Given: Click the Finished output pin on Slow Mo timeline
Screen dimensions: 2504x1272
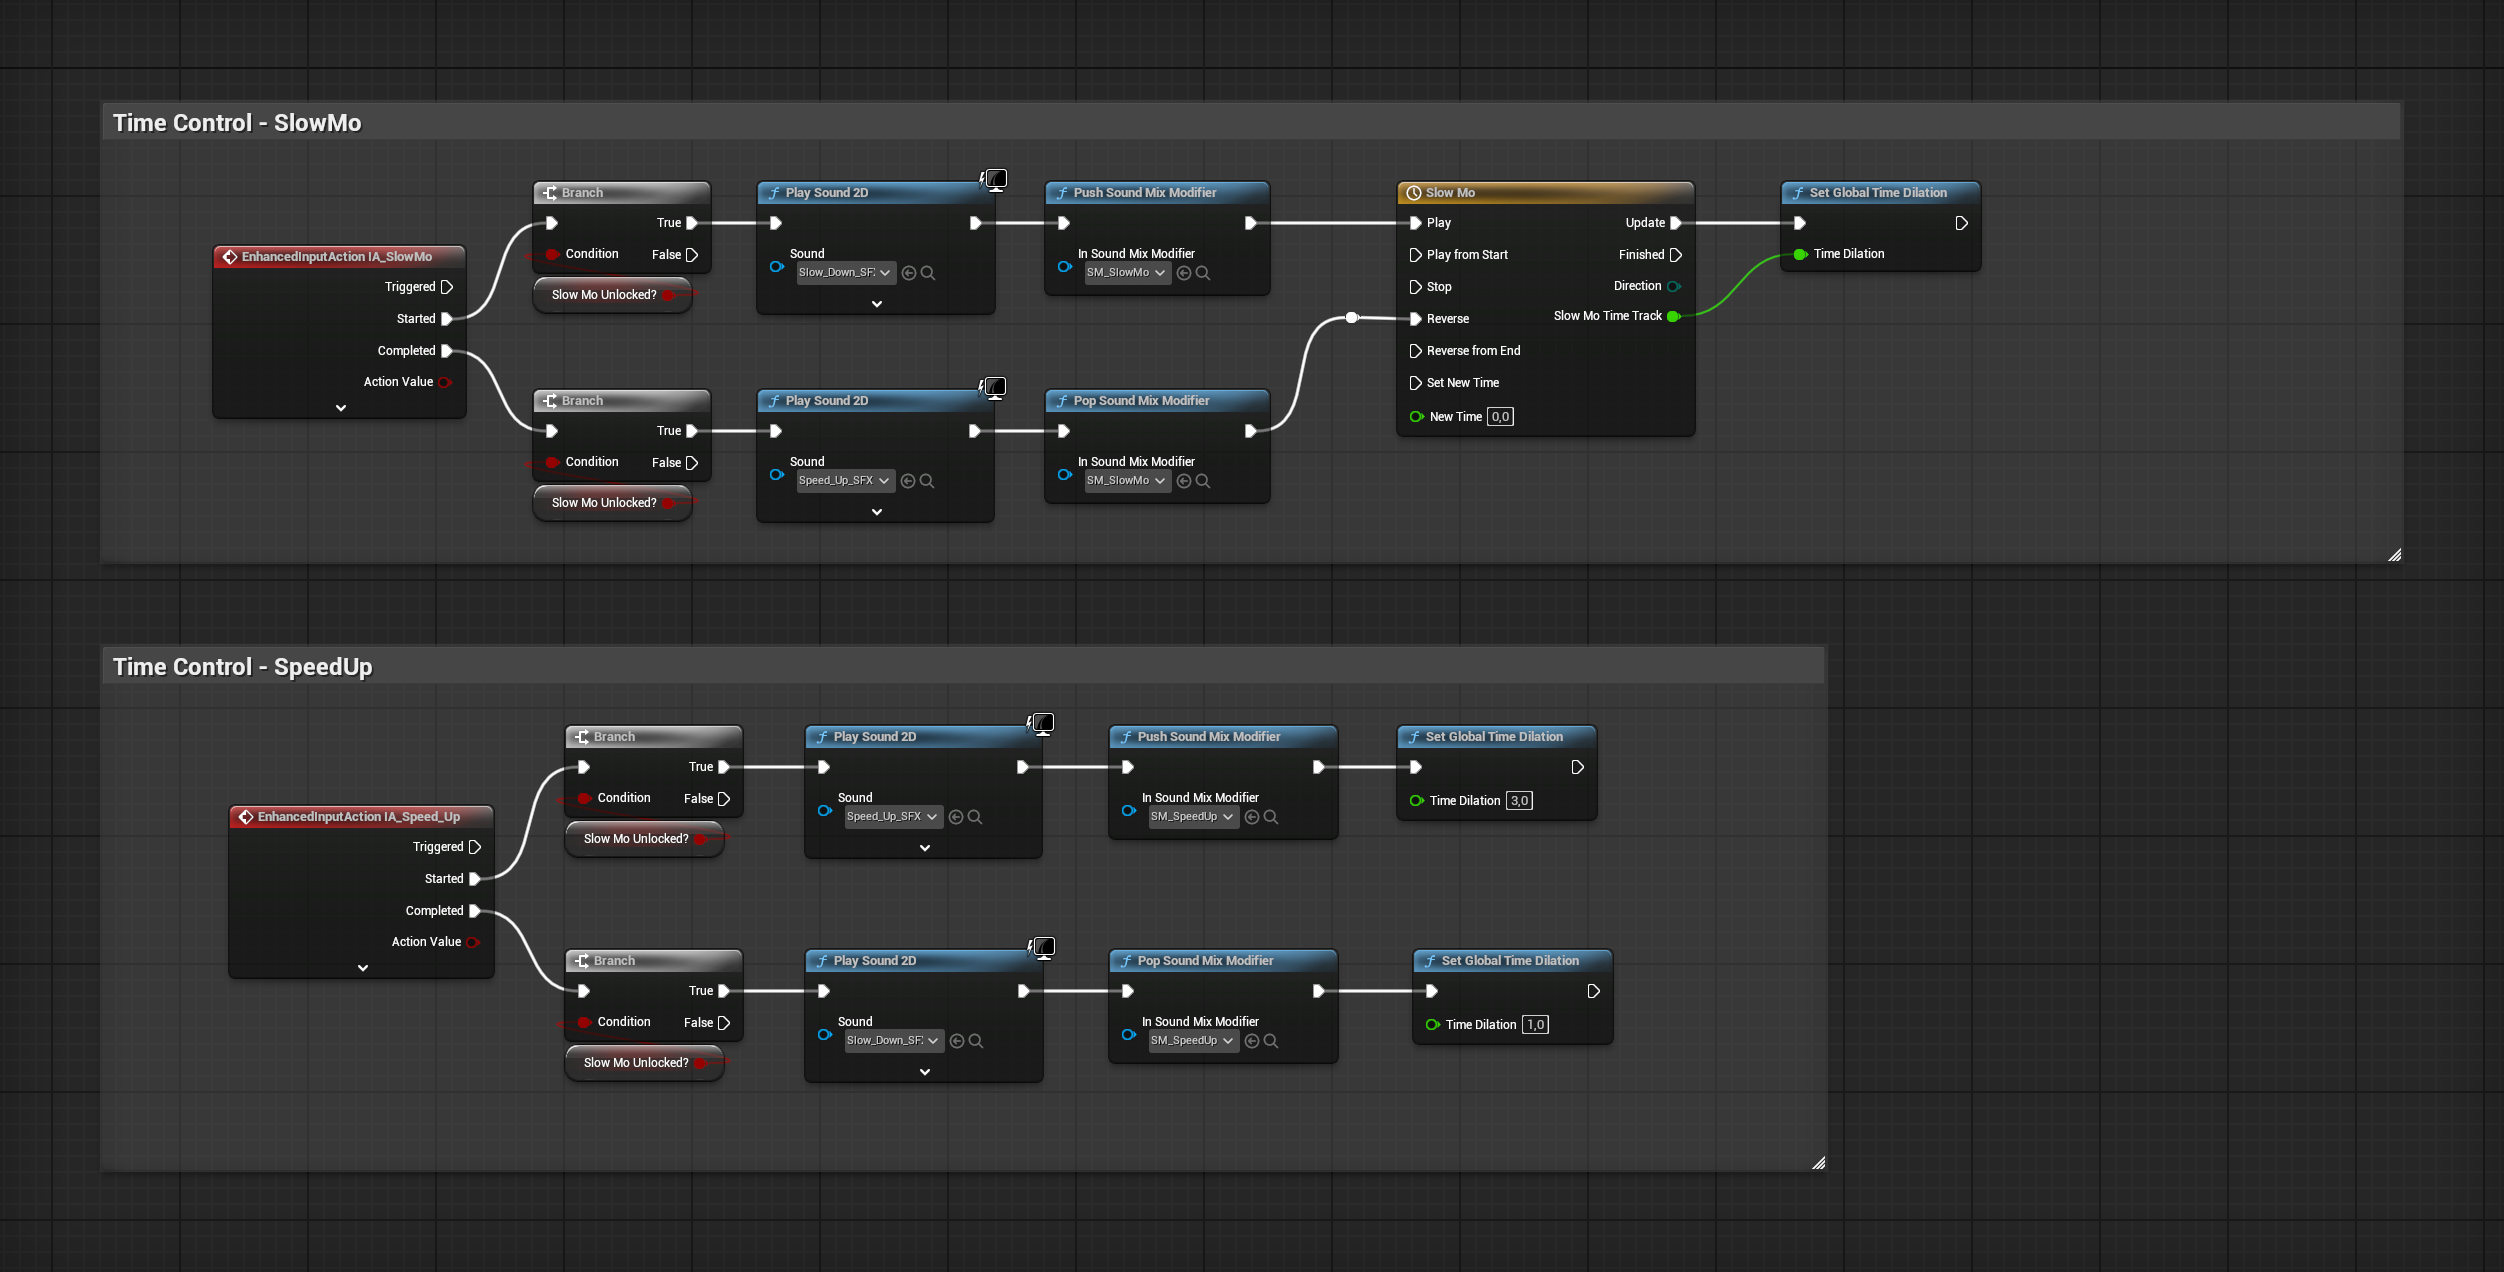Looking at the screenshot, I should click(1676, 255).
